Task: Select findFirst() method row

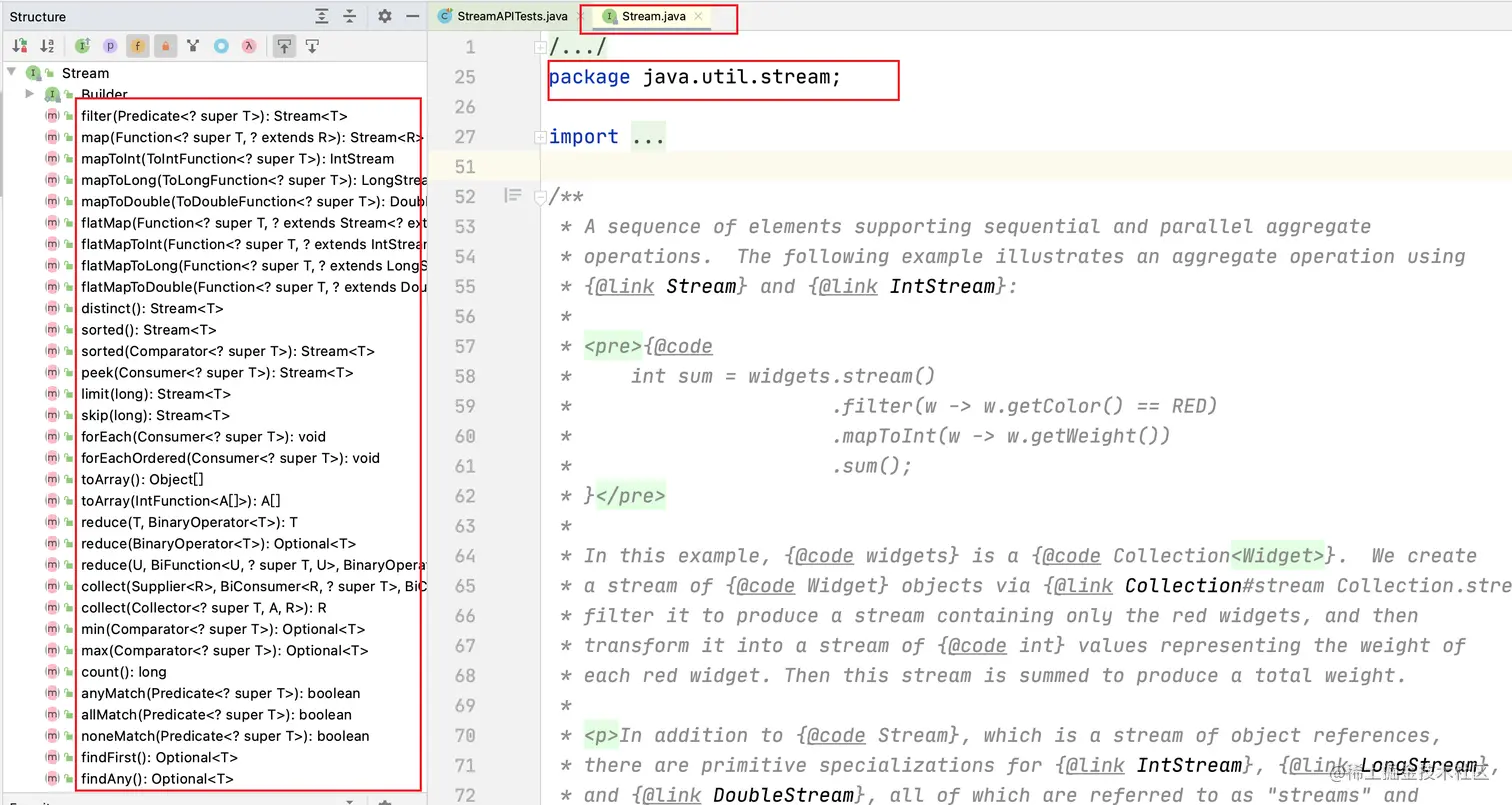Action: (x=160, y=757)
